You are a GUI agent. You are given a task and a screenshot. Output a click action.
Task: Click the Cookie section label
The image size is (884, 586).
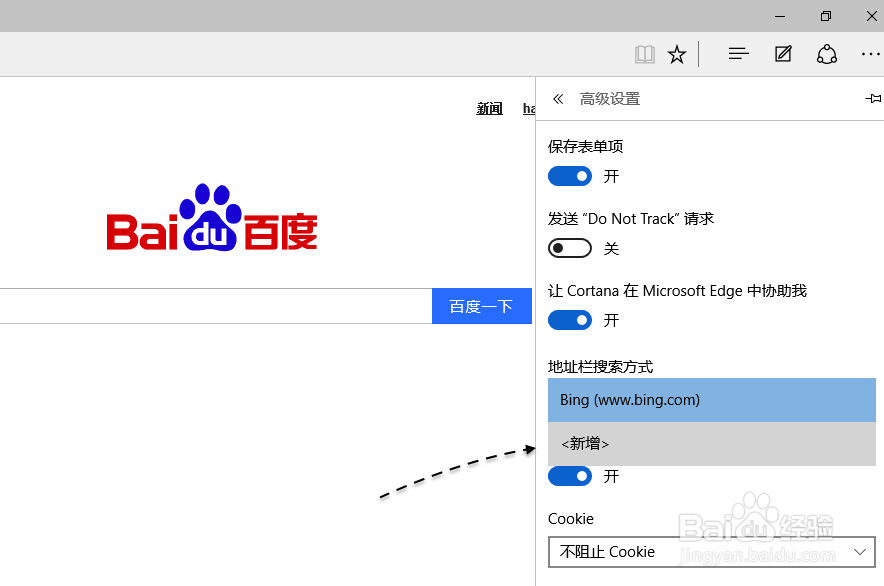(571, 519)
